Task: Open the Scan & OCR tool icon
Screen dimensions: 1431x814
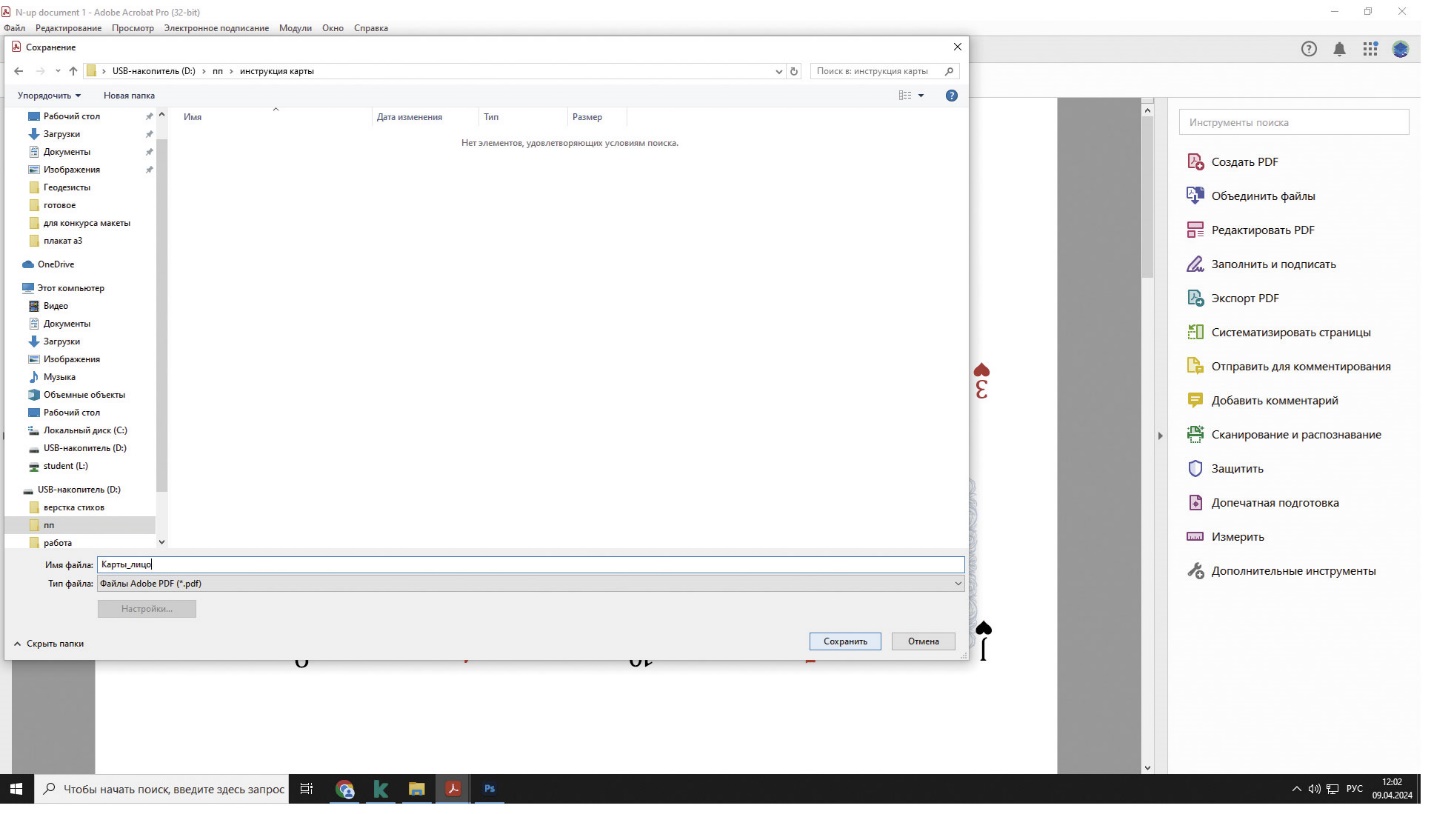Action: pos(1195,434)
